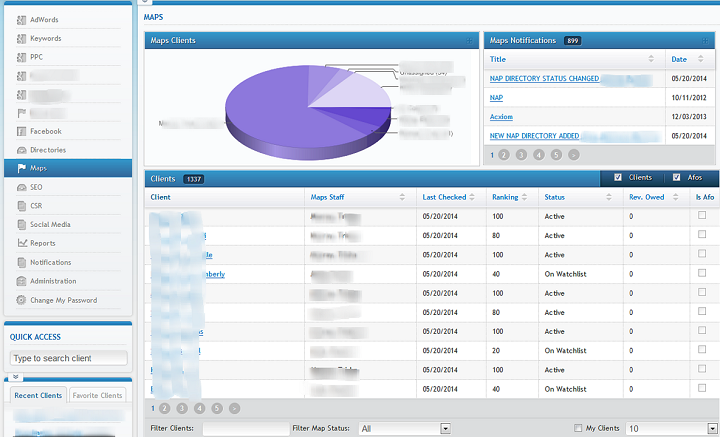
Task: Focus the Type to search client field
Action: pyautogui.click(x=68, y=358)
